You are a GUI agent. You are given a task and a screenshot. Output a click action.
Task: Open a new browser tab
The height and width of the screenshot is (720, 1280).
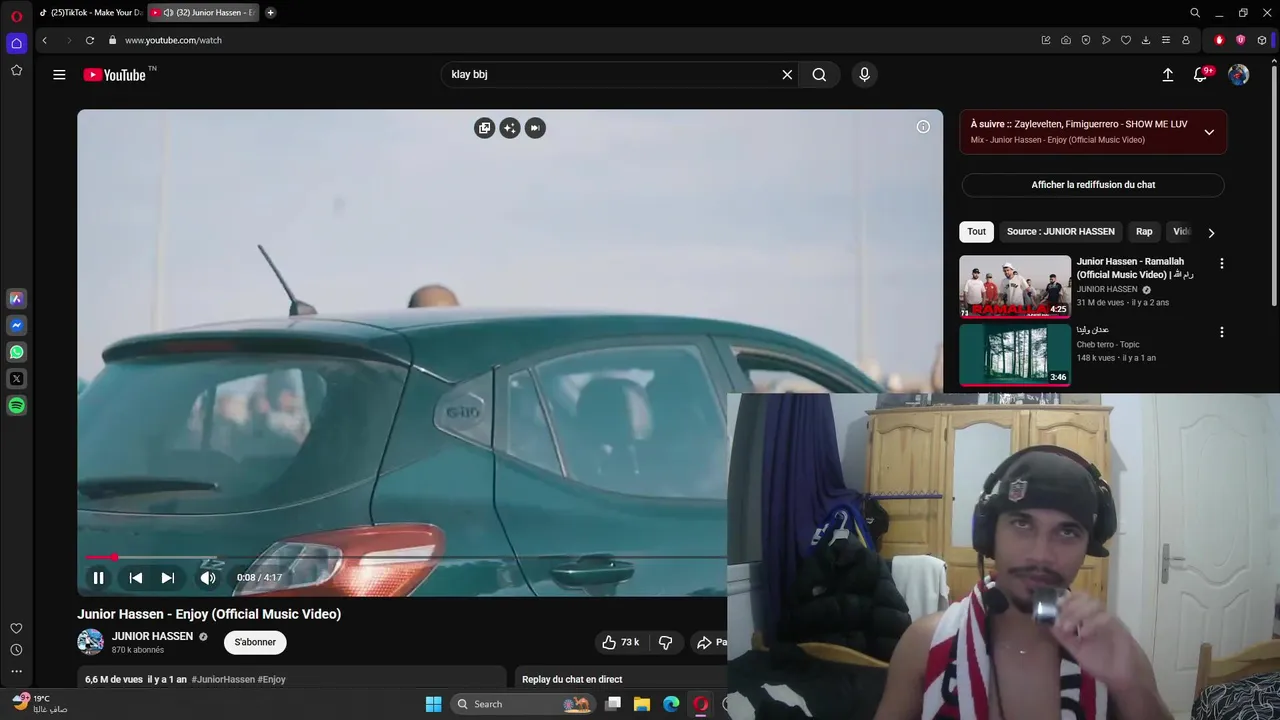[270, 13]
